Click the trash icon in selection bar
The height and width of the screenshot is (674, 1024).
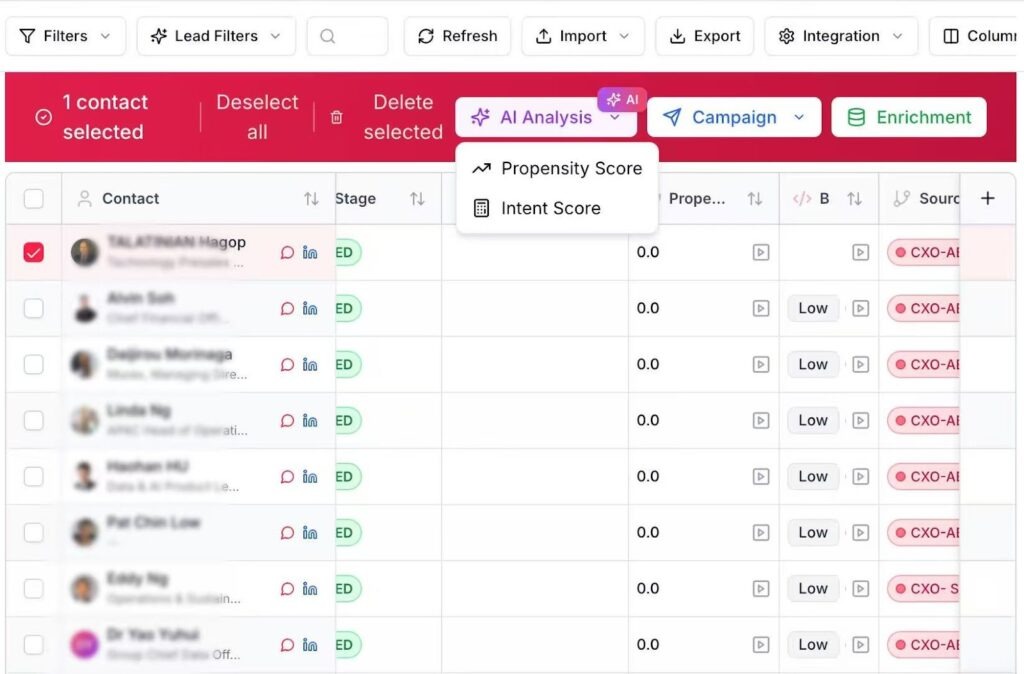(x=336, y=118)
